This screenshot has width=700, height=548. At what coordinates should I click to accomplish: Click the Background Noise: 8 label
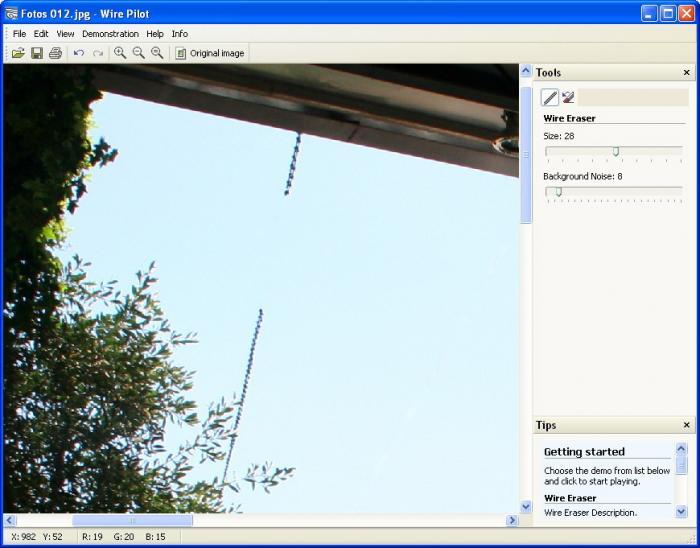(583, 176)
